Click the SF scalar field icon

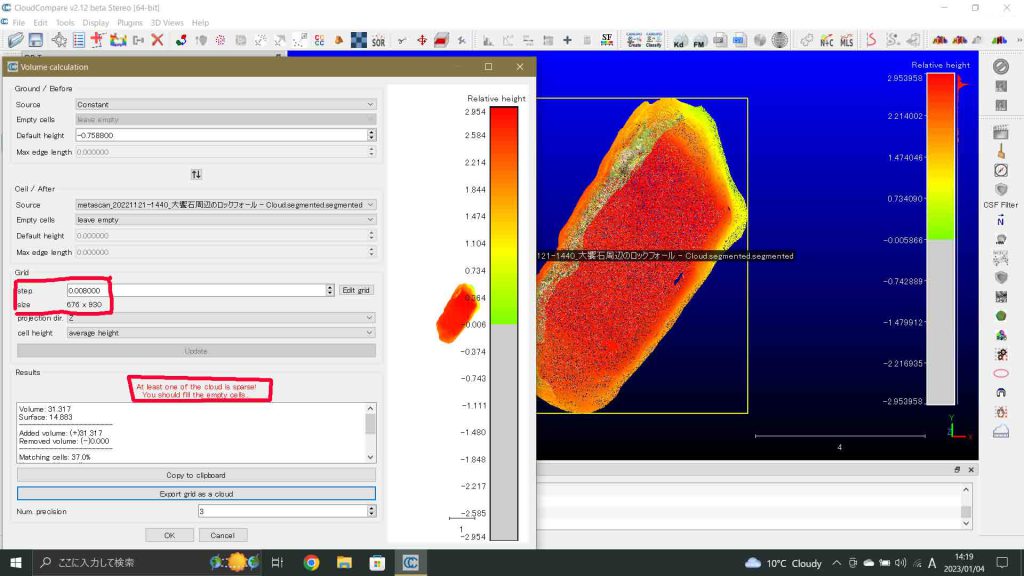[606, 40]
